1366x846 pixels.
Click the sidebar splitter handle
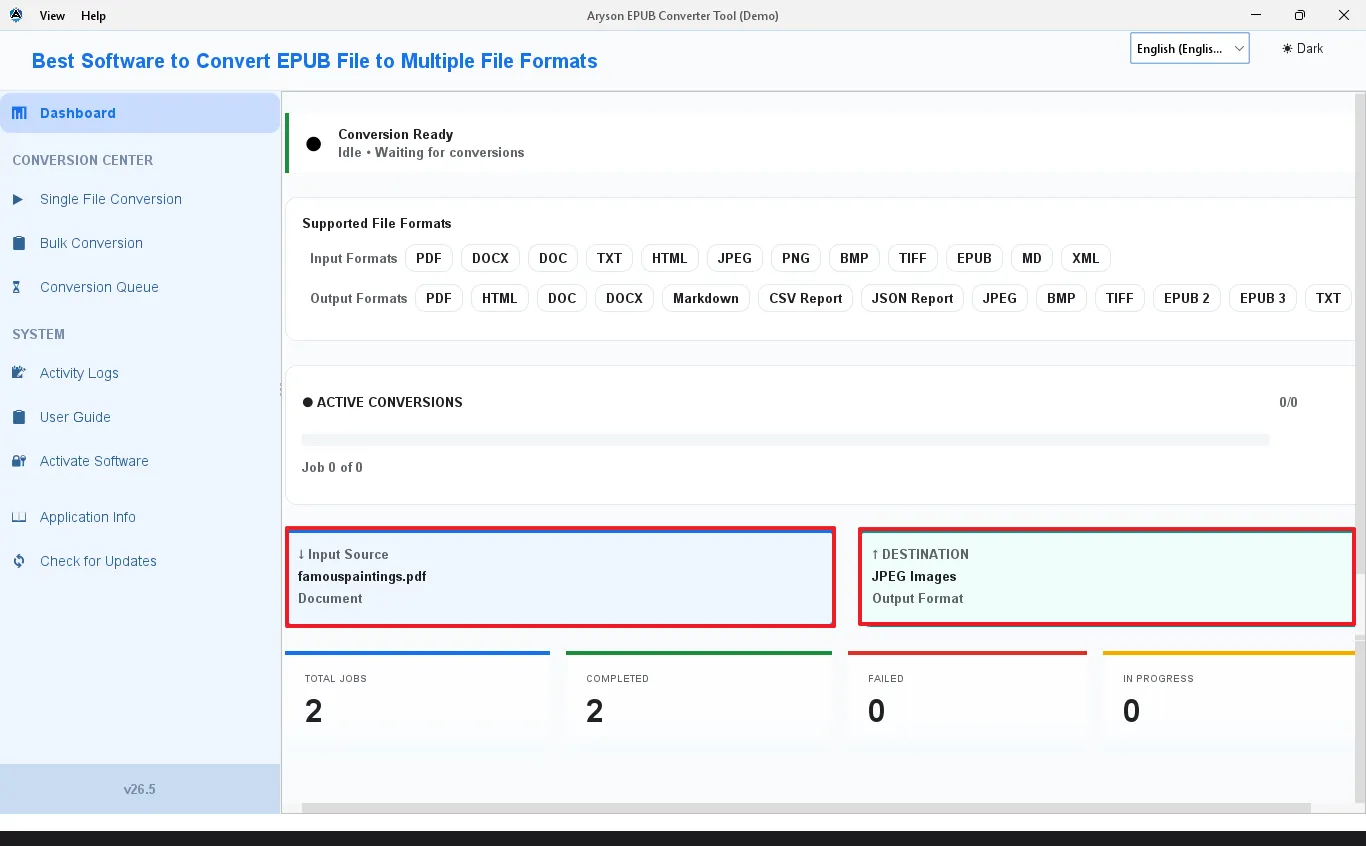281,390
